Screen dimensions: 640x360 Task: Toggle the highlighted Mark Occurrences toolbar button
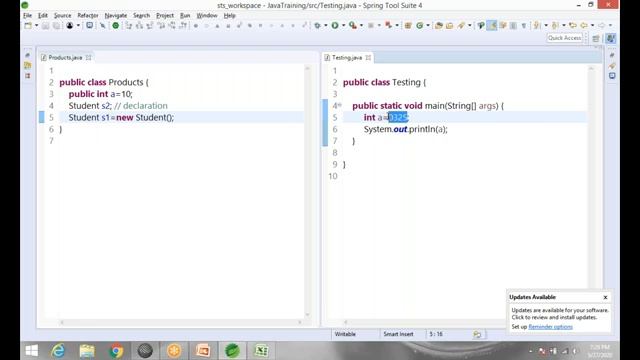(492, 25)
